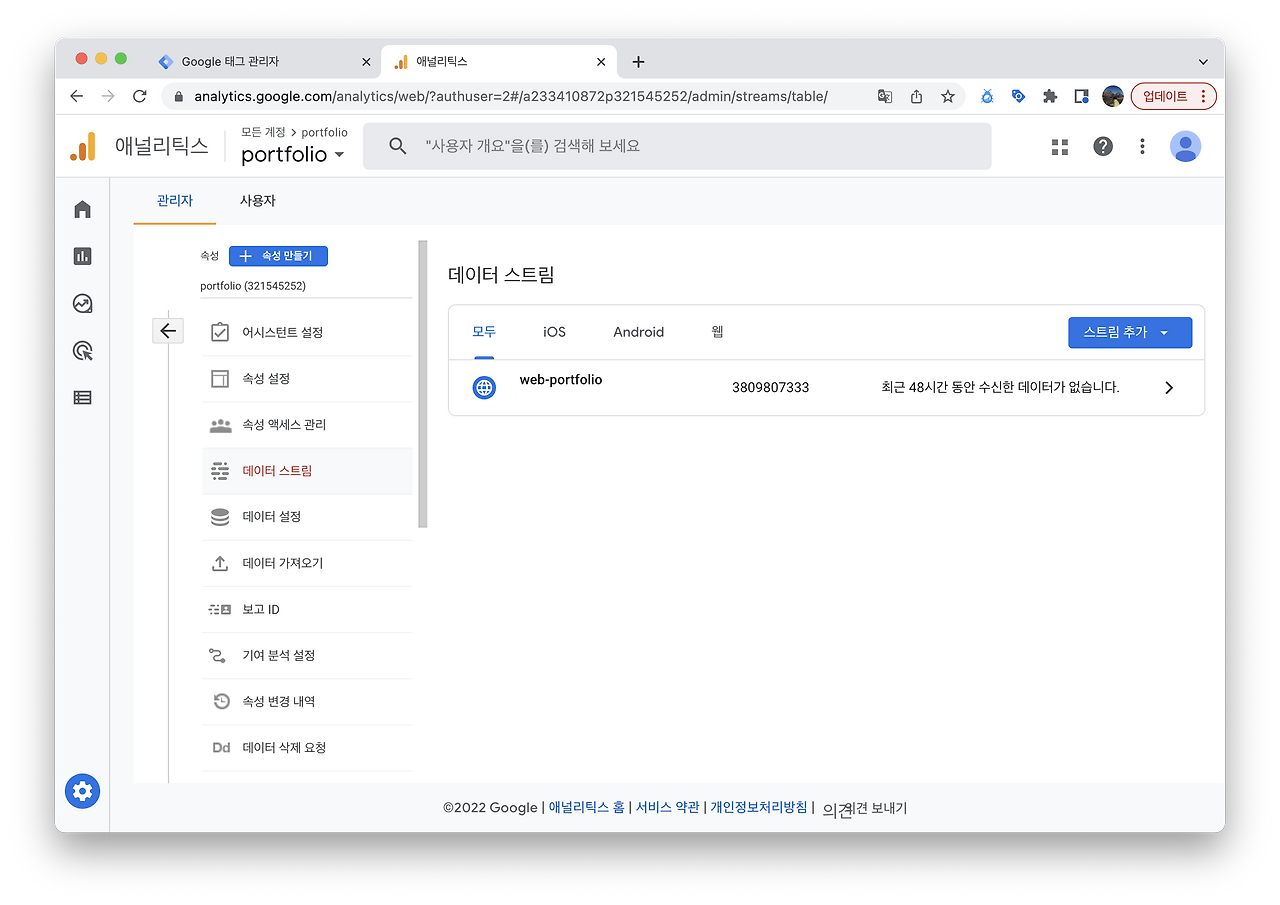Click the back arrow in property column
1280x905 pixels.
pyautogui.click(x=168, y=331)
